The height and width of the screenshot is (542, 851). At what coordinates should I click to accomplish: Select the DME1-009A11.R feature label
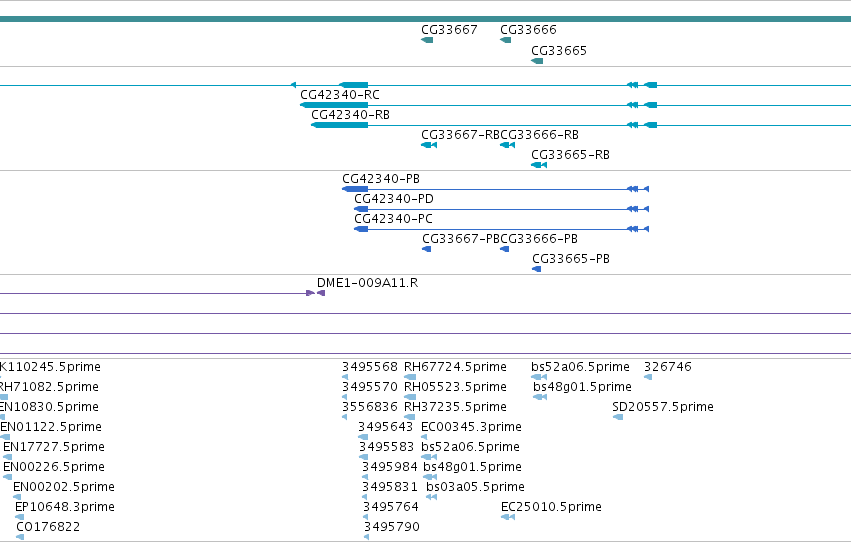[x=367, y=283]
